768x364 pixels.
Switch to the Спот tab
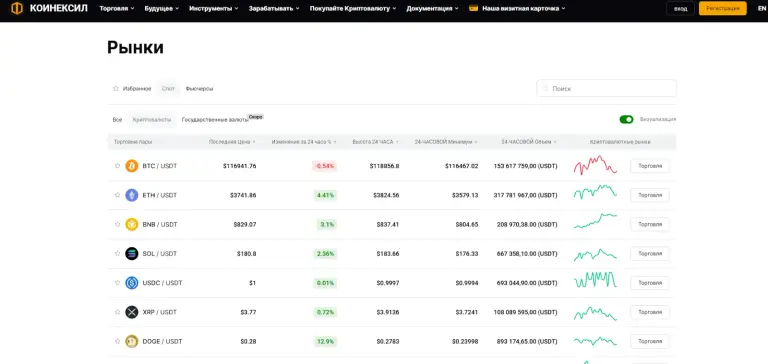click(x=168, y=89)
